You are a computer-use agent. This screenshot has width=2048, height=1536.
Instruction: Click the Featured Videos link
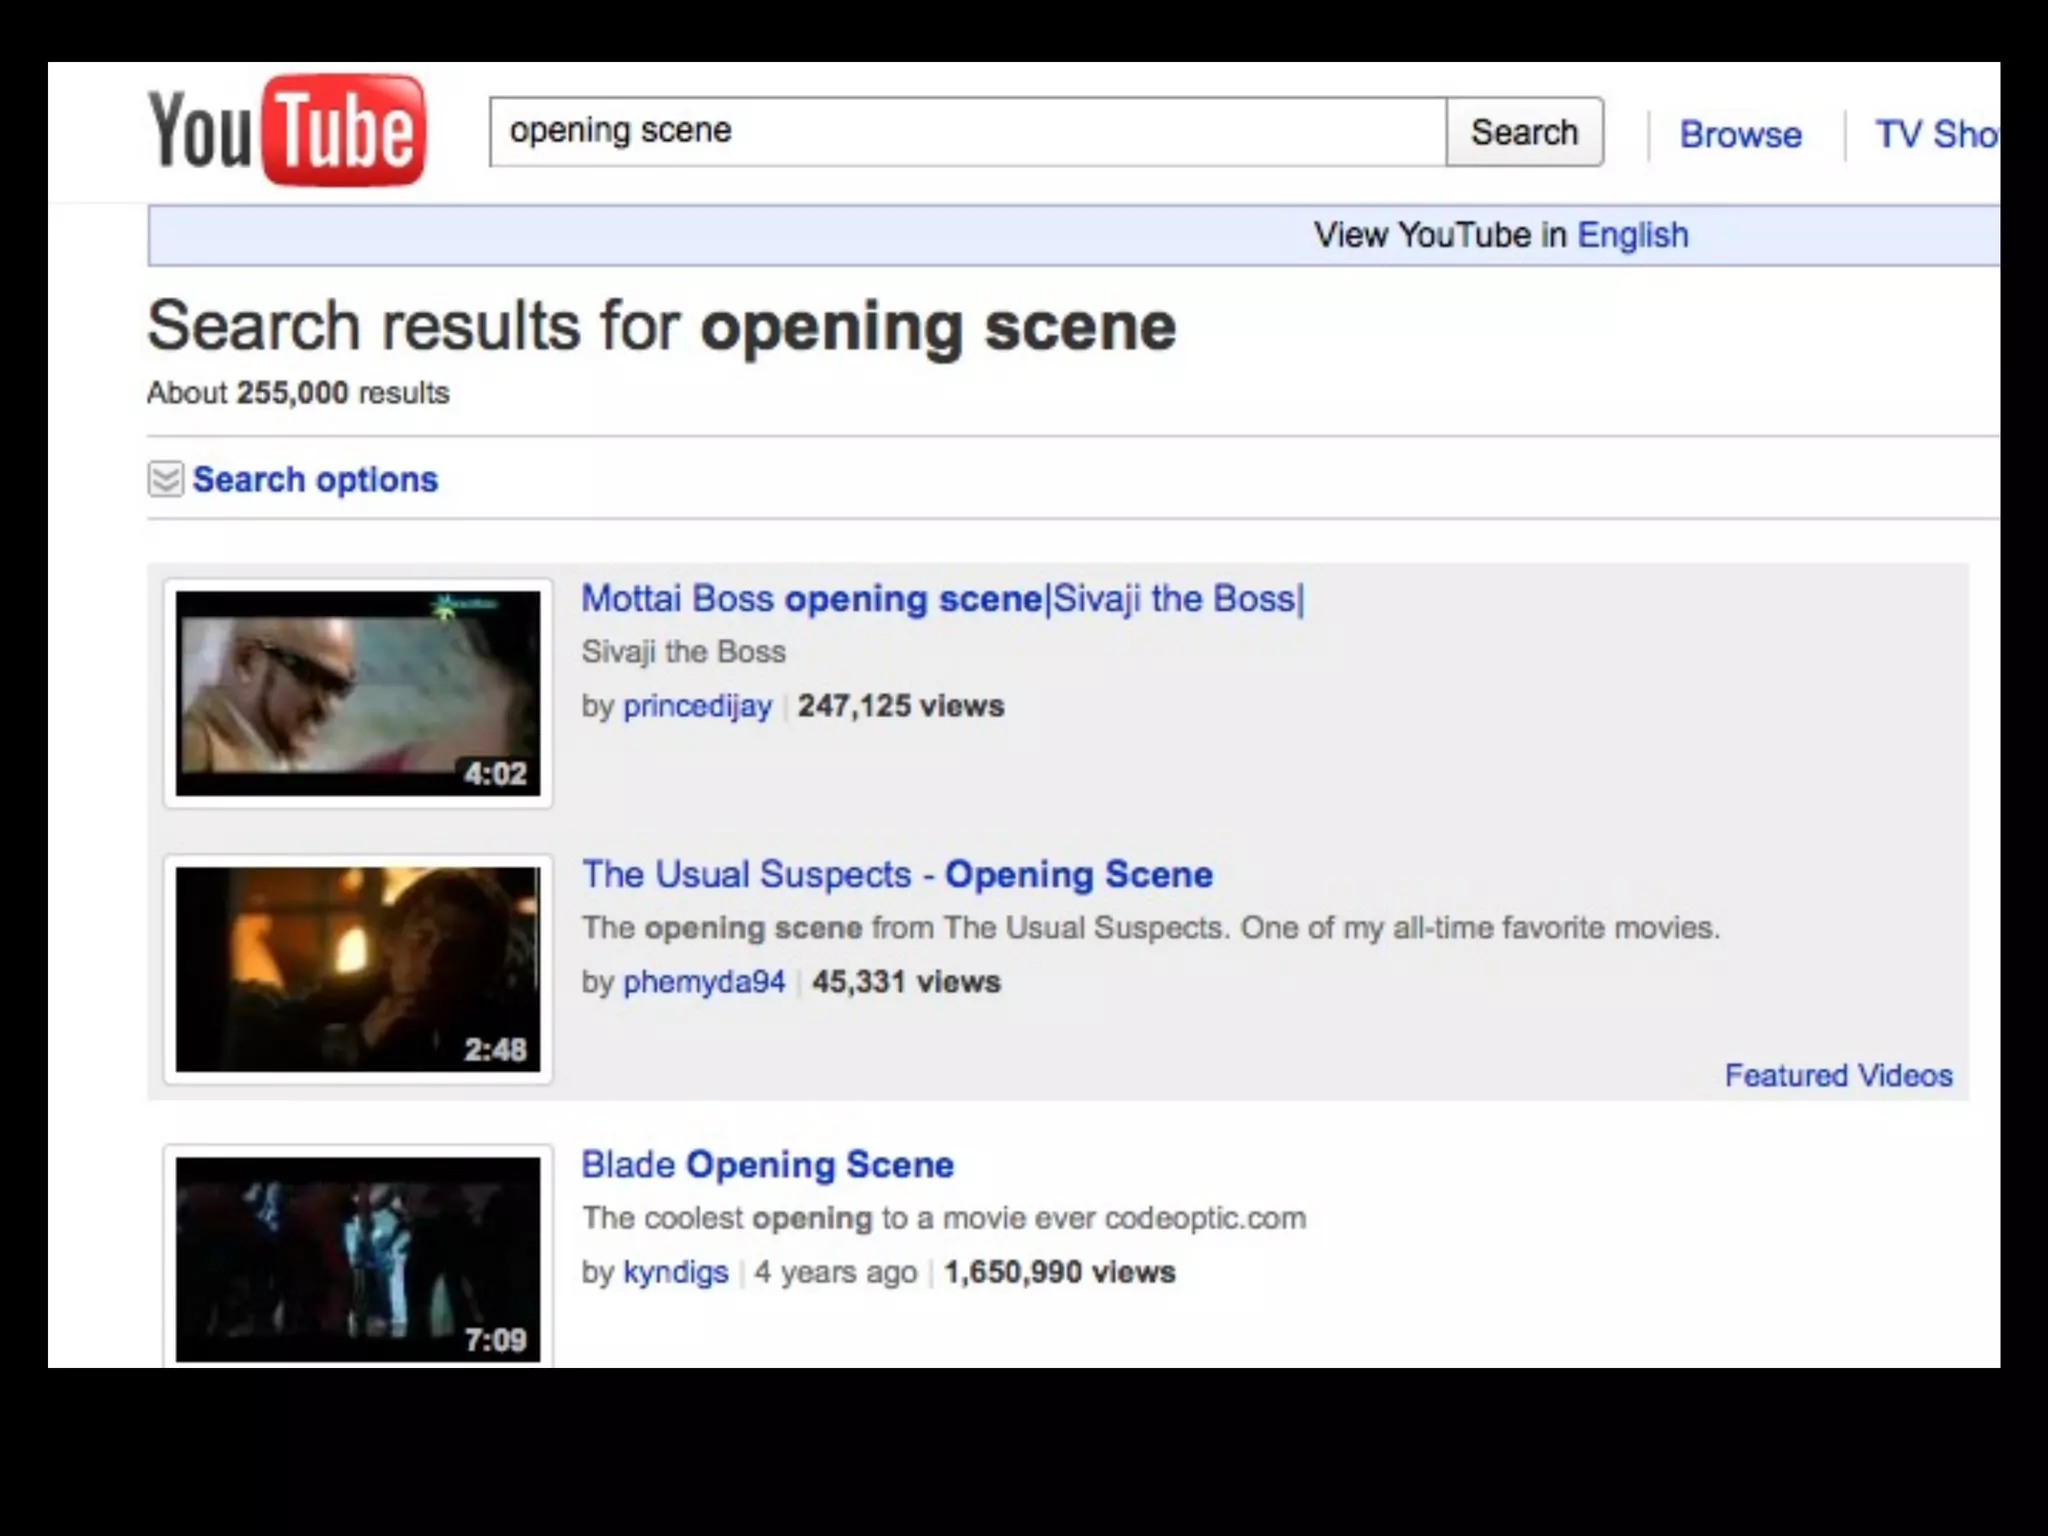(x=1838, y=1075)
